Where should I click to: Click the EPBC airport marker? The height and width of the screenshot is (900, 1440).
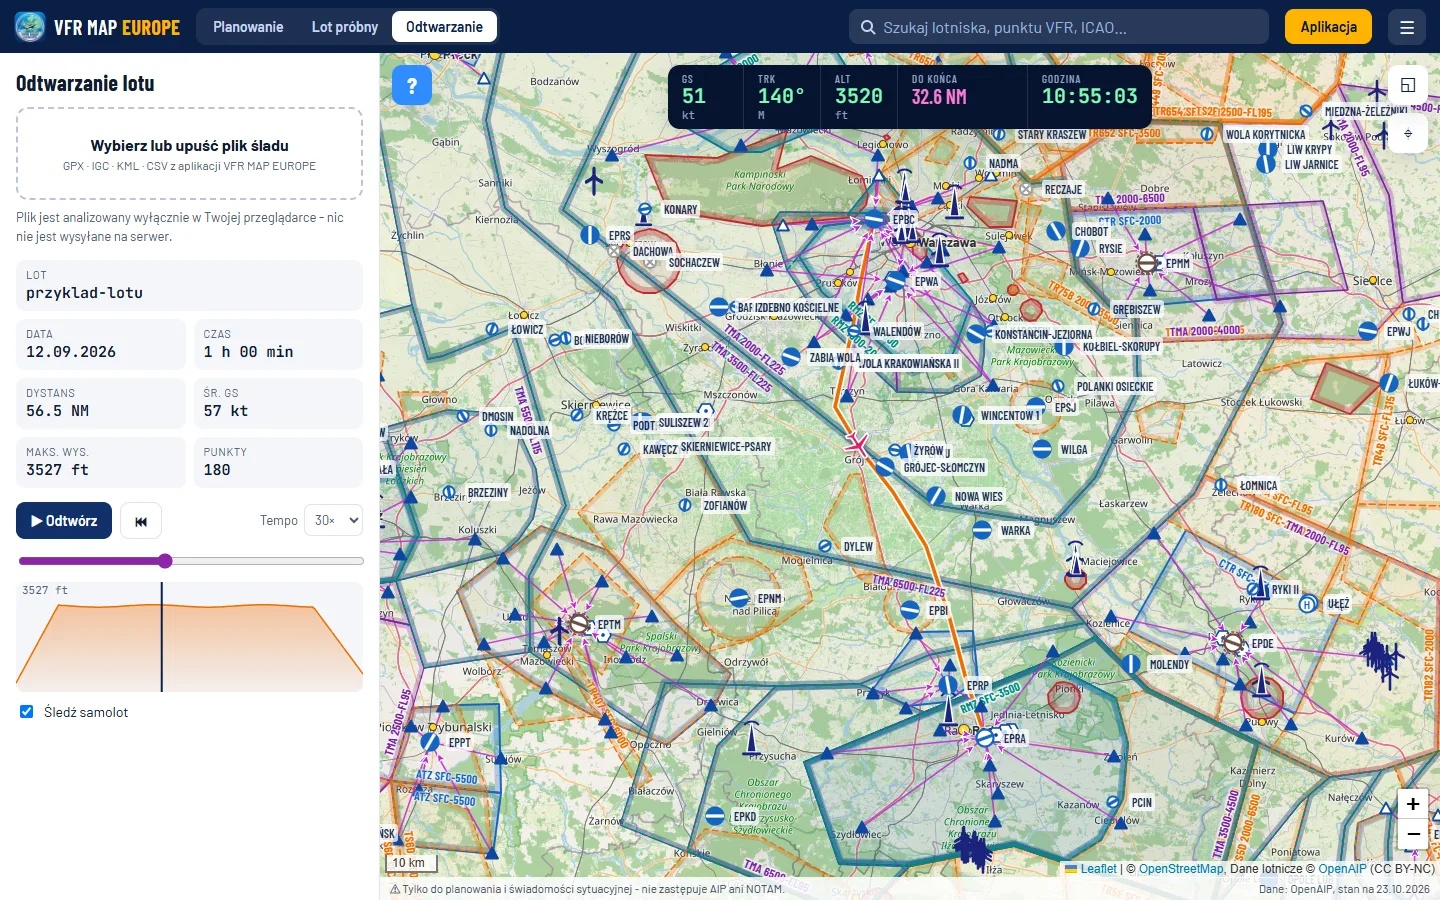874,219
